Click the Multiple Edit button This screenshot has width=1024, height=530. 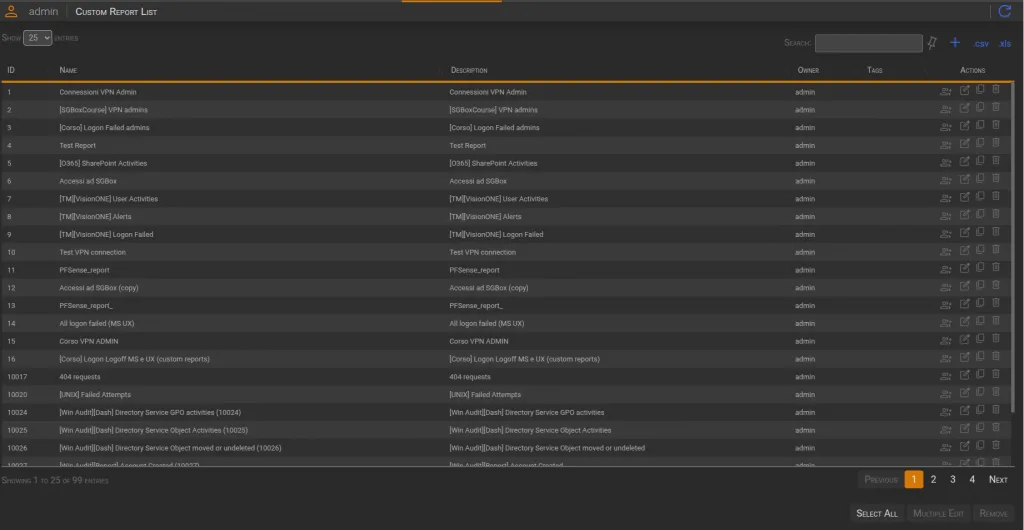coord(938,514)
